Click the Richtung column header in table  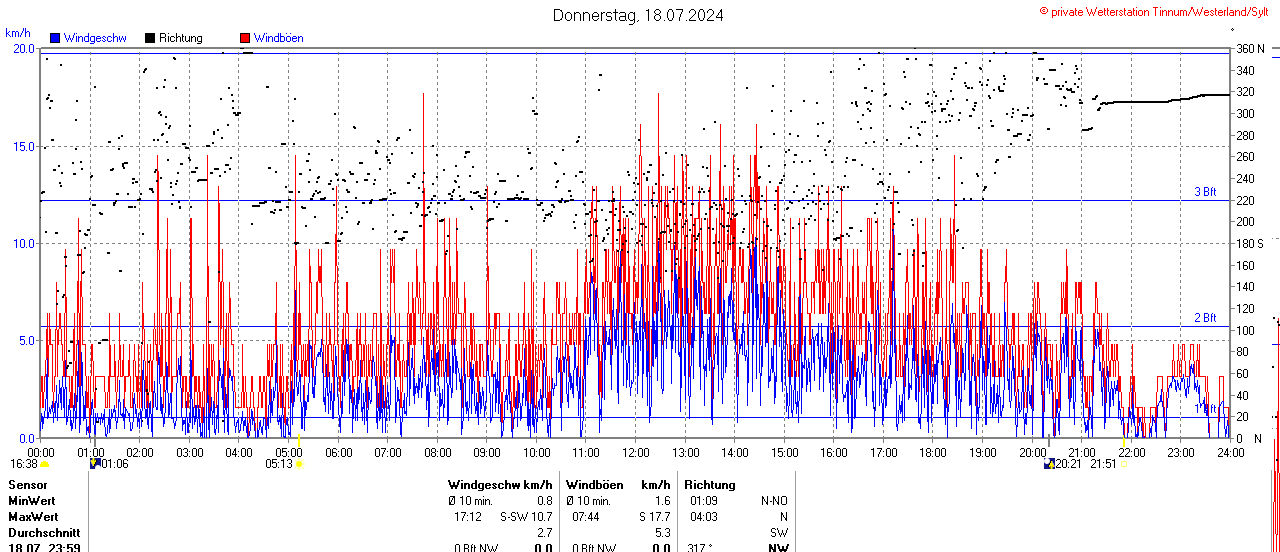click(709, 485)
